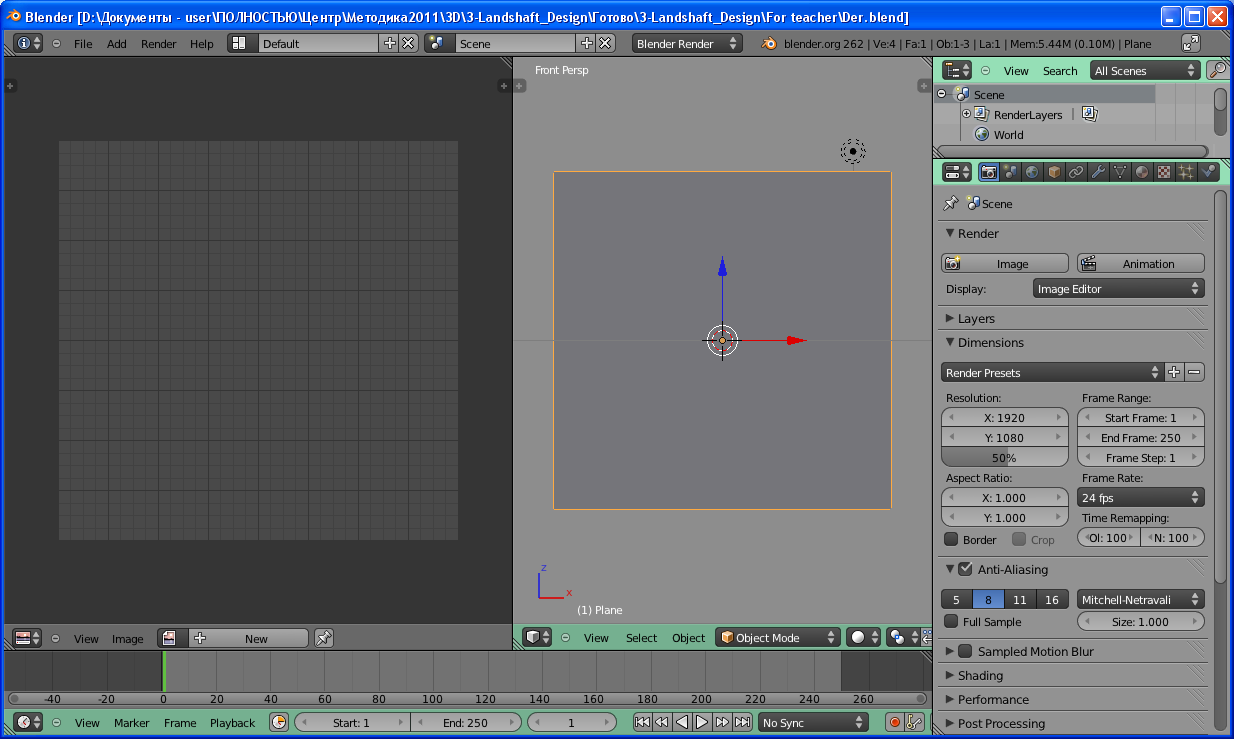The image size is (1234, 739).
Task: Open the Display Image Editor dropdown
Action: pyautogui.click(x=1119, y=288)
